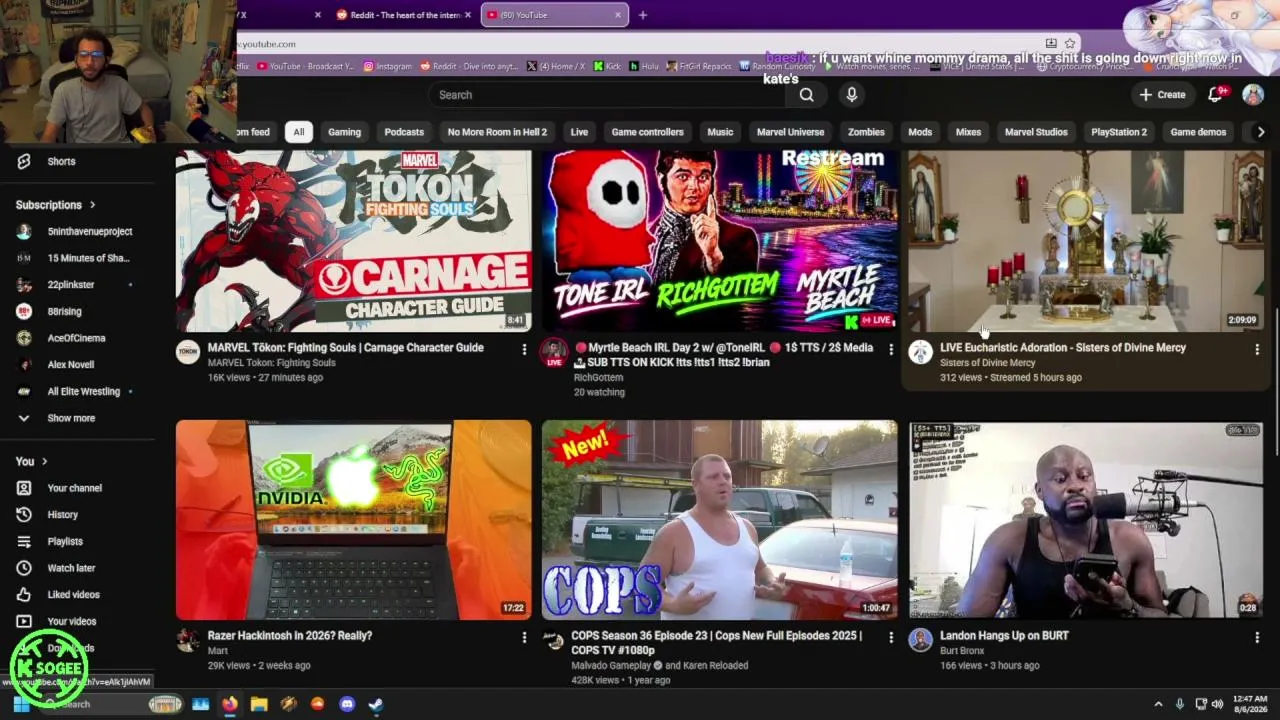Viewport: 1280px width, 720px height.
Task: Open the Create menu button
Action: (1162, 95)
